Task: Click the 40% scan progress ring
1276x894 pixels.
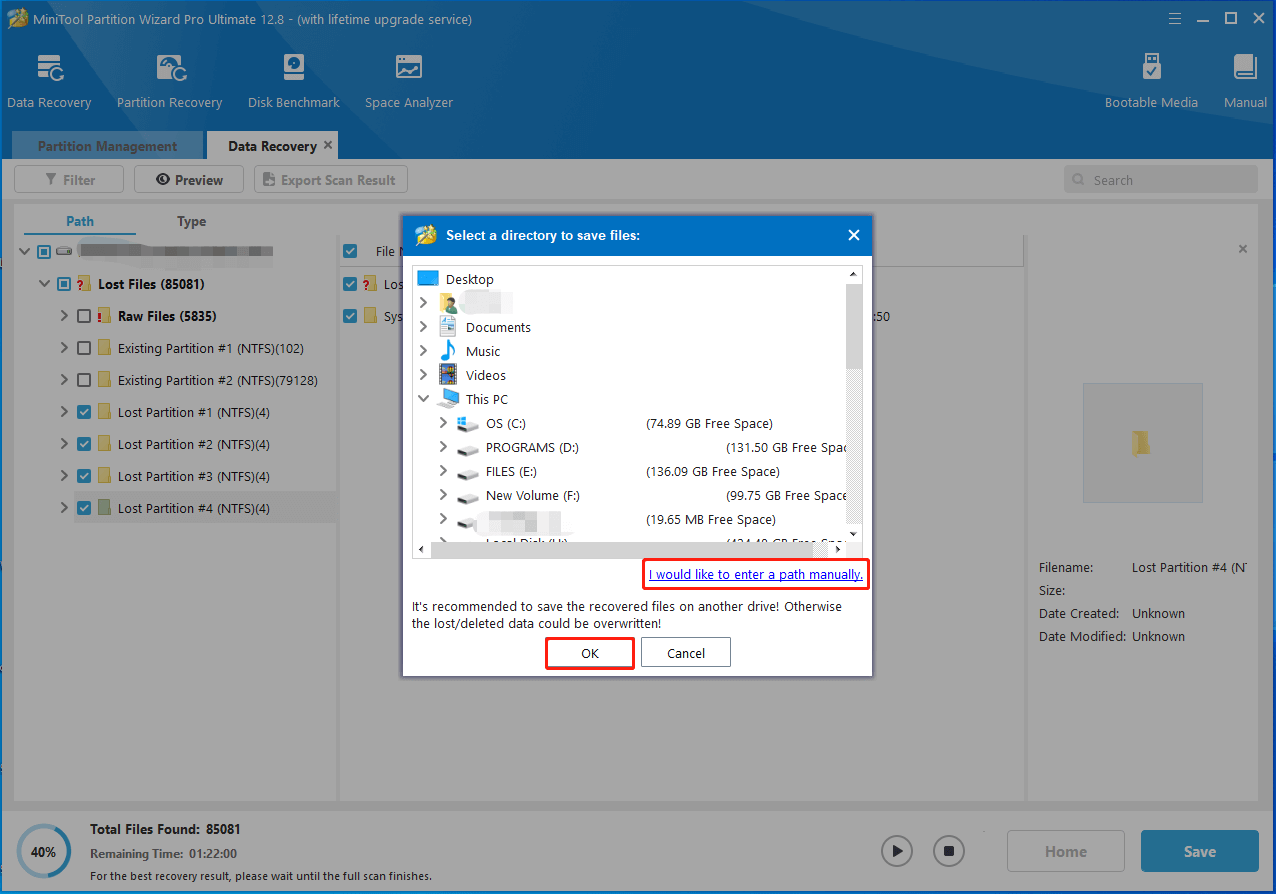Action: [43, 852]
